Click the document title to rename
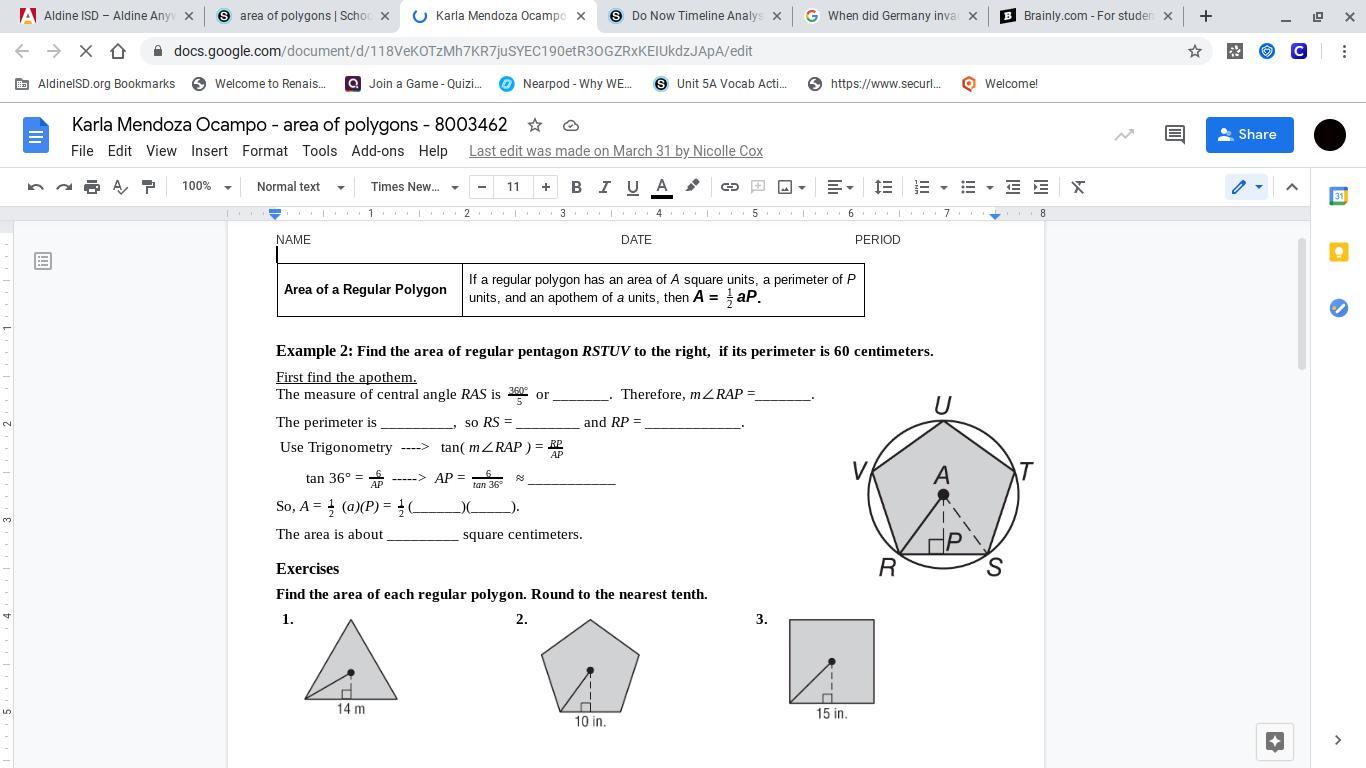 [290, 125]
